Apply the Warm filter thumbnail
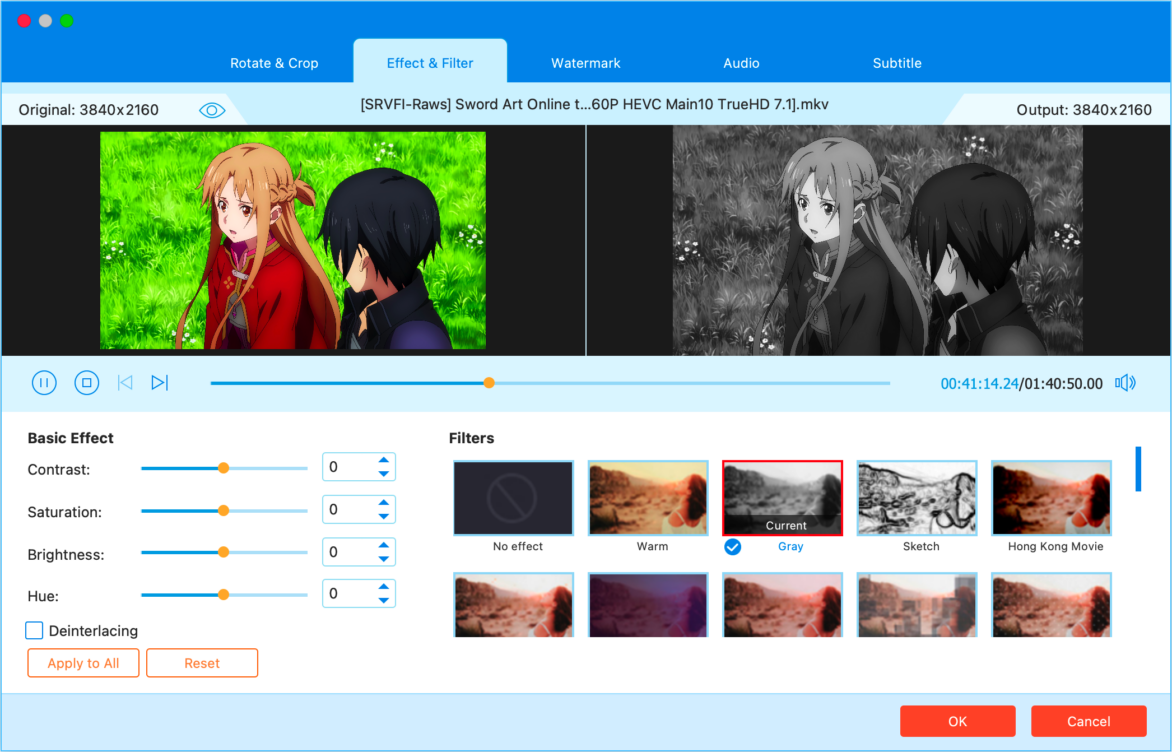1172x752 pixels. [x=648, y=498]
